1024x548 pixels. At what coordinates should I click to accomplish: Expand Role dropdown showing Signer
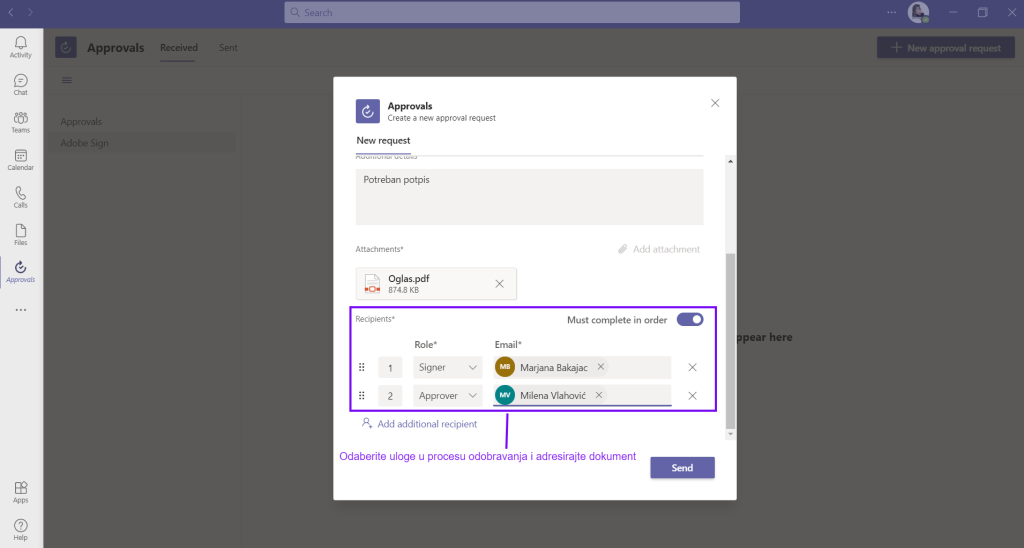(448, 368)
